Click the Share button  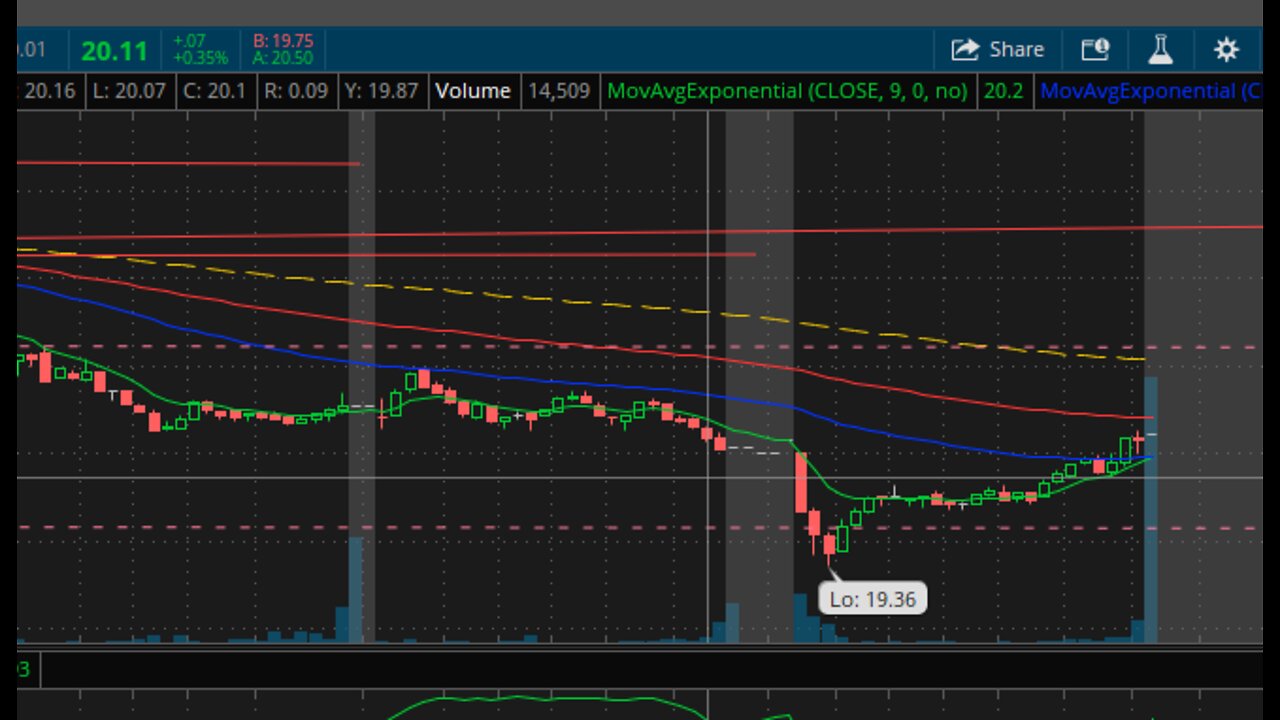tap(997, 49)
